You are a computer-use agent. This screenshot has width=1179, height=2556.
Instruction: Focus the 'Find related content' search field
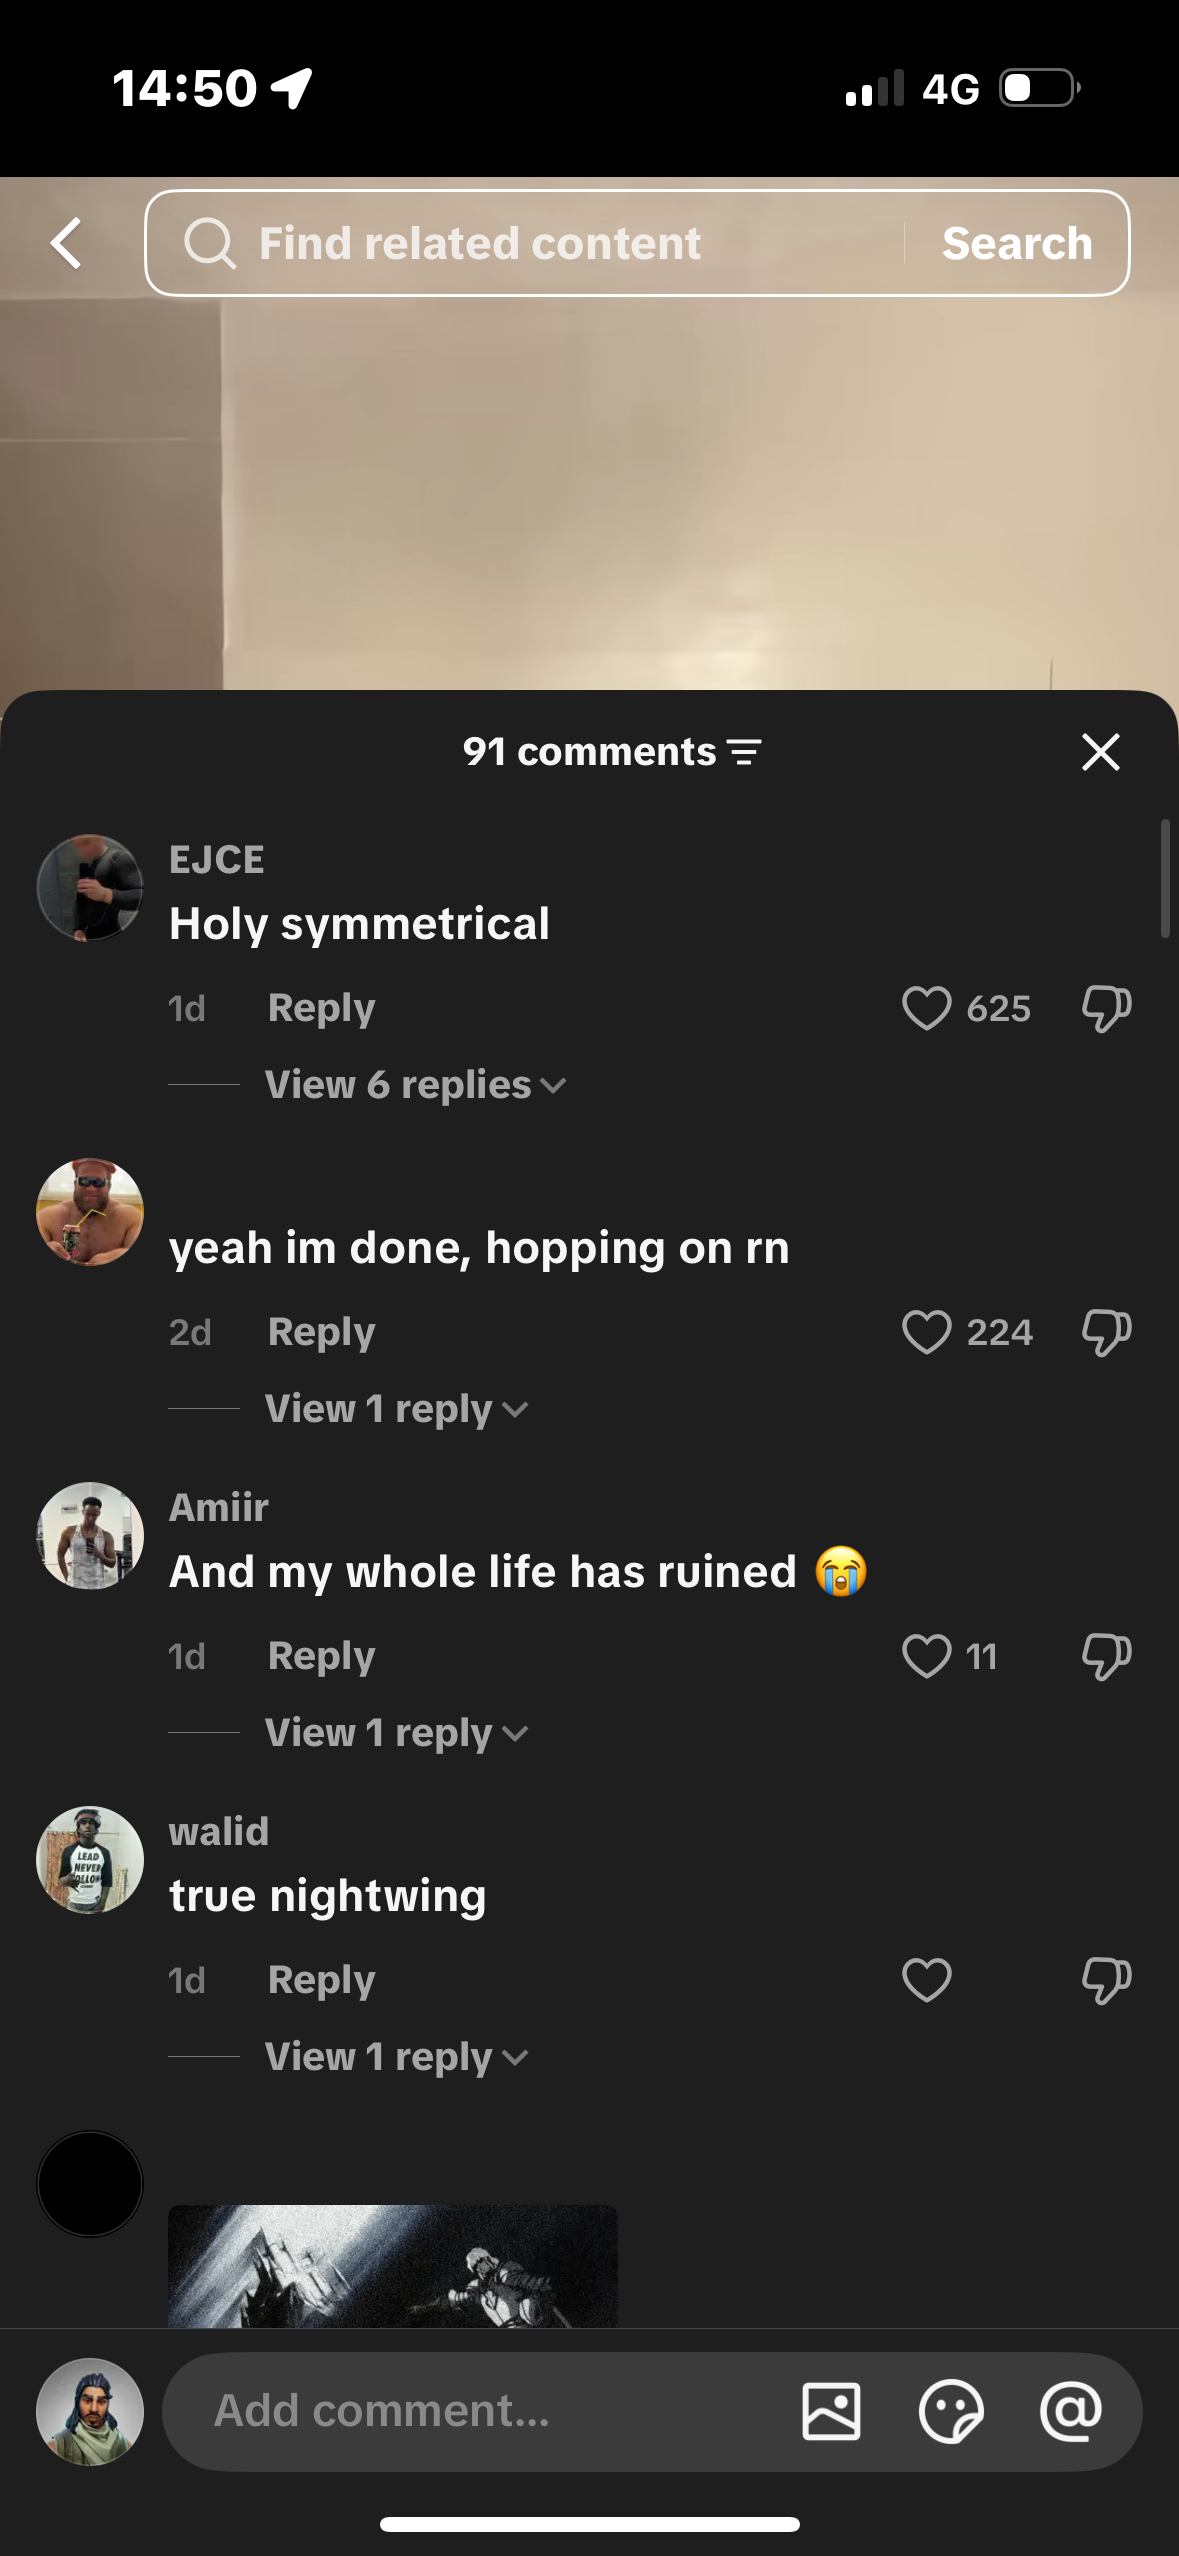coord(520,244)
